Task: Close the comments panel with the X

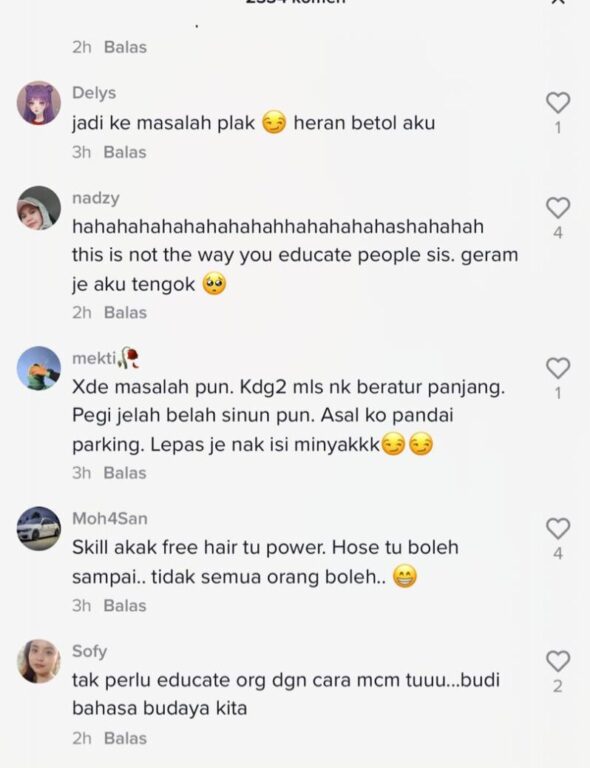Action: click(558, 1)
